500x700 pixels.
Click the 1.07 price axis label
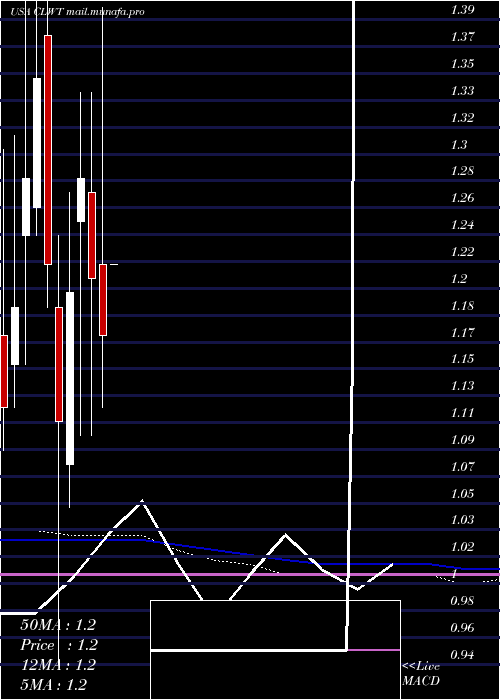[x=462, y=467]
